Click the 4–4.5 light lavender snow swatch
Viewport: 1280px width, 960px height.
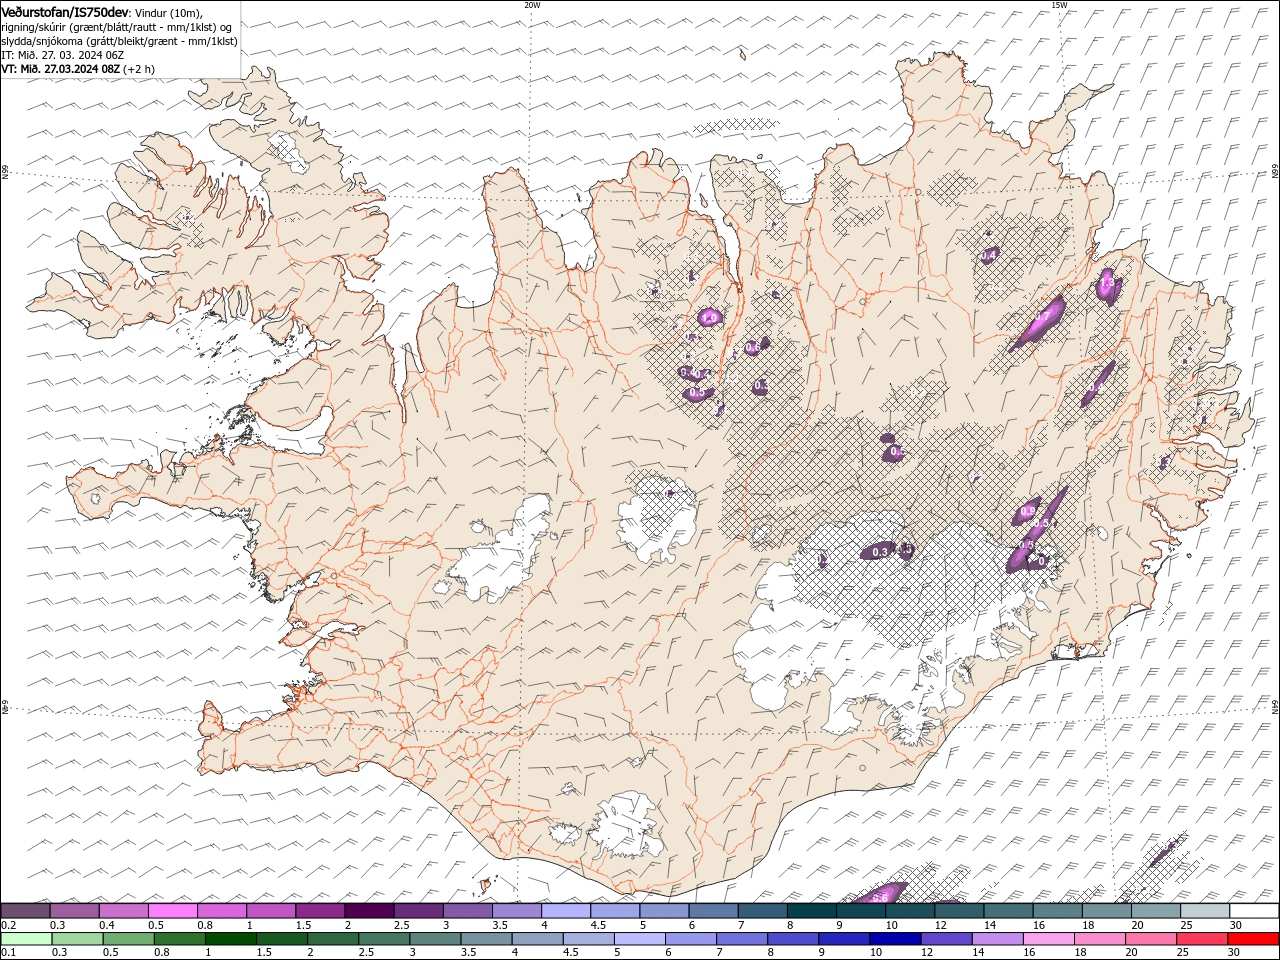click(x=566, y=911)
